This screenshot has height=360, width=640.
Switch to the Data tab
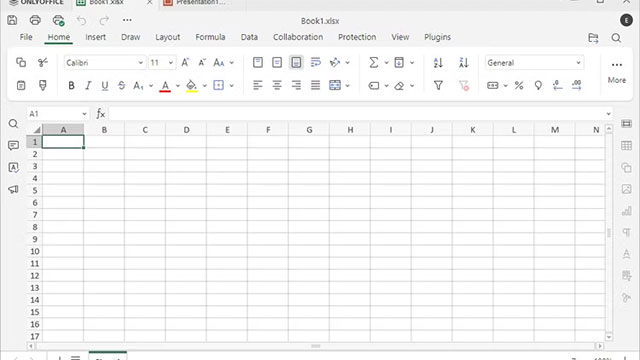tap(249, 37)
